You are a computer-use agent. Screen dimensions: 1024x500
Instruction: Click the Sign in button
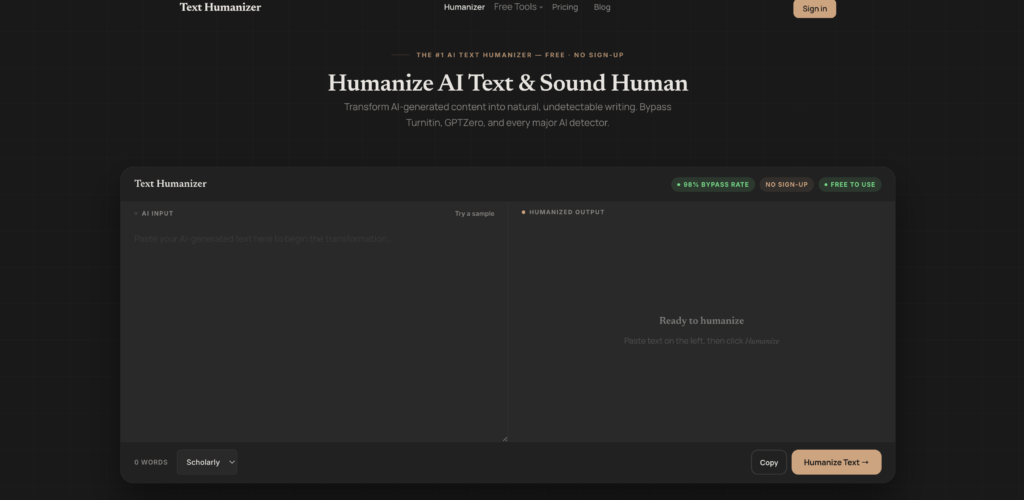coord(814,8)
